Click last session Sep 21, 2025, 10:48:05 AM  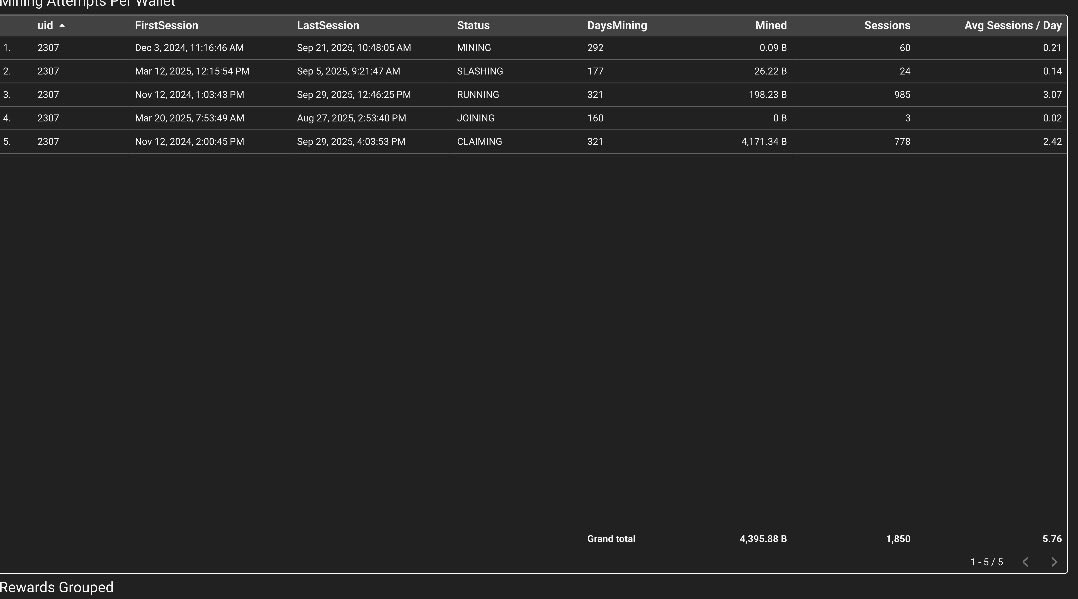point(354,48)
